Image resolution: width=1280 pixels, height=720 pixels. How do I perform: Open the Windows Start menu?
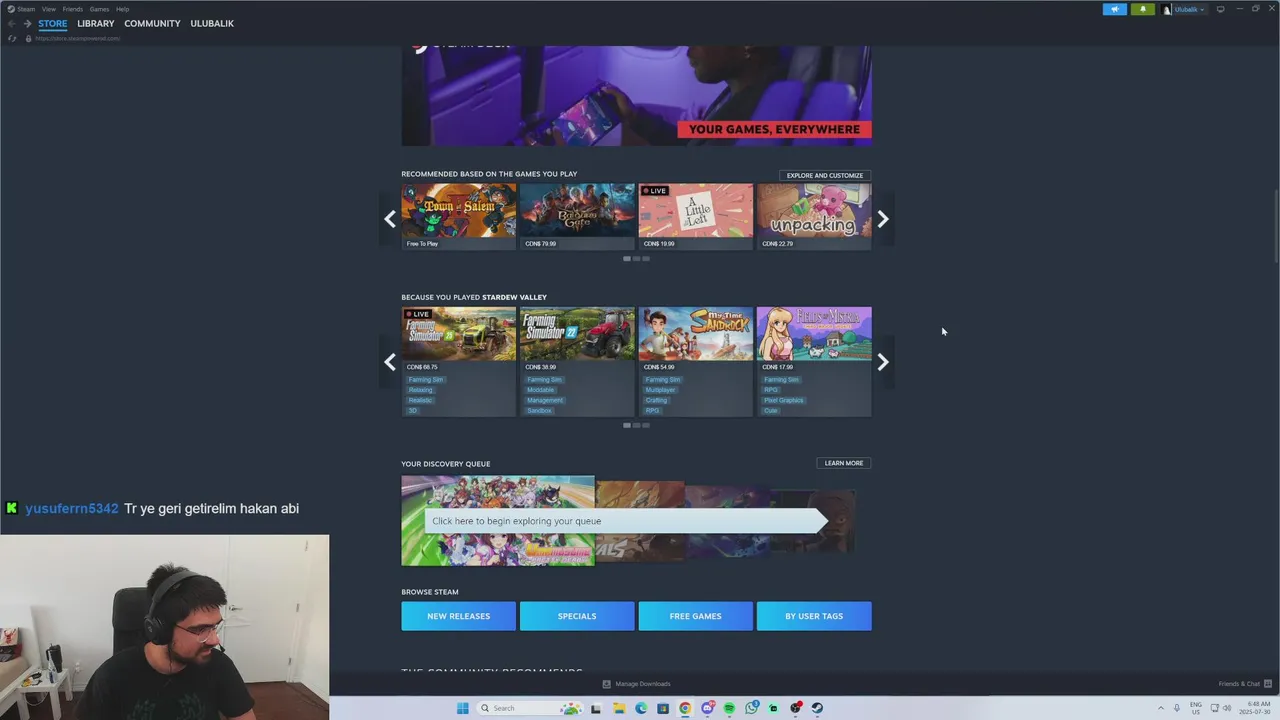coord(462,708)
